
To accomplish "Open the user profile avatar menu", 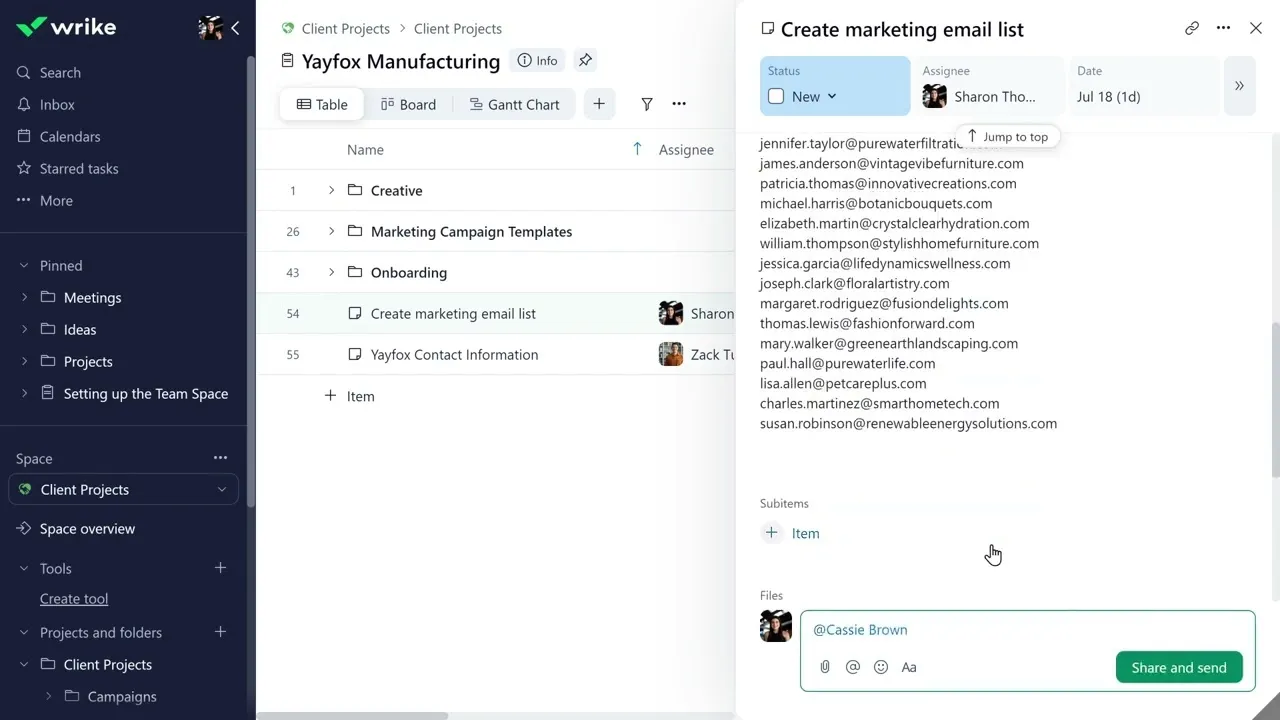I will tap(210, 28).
